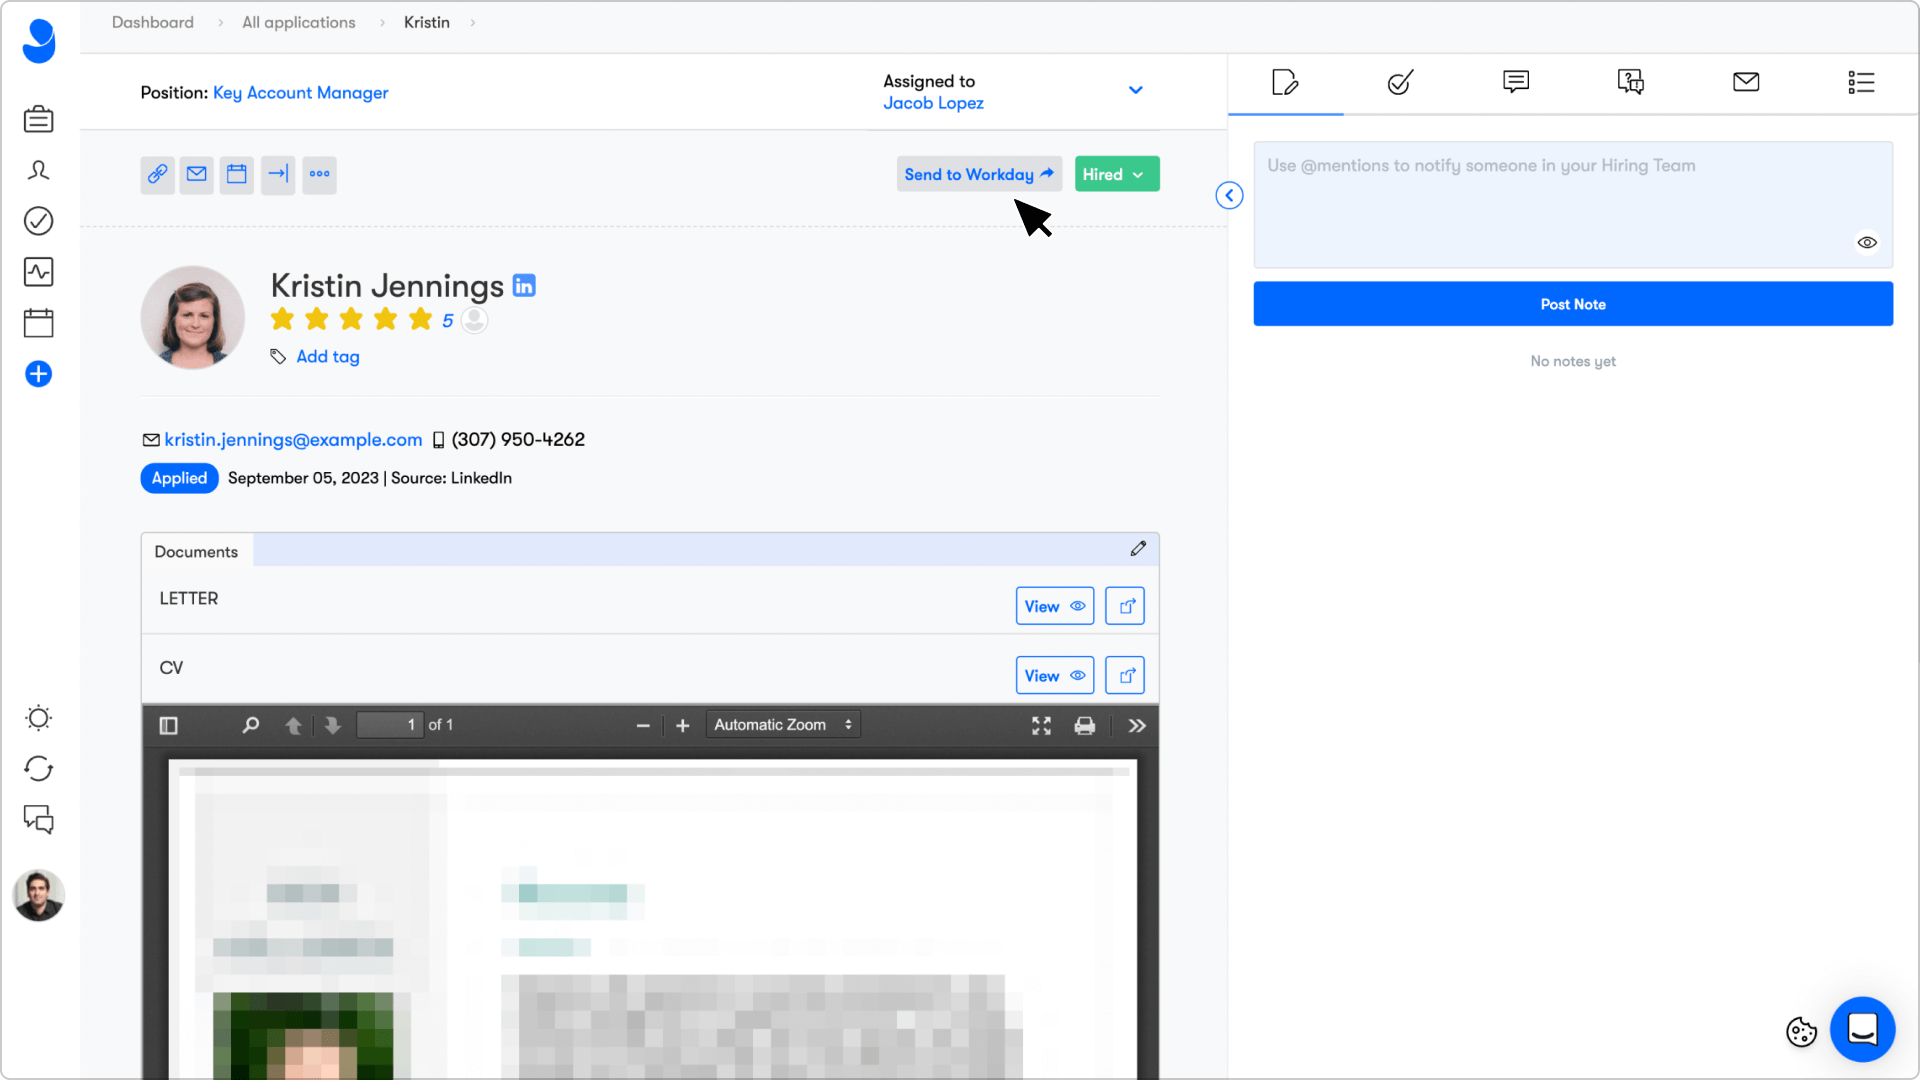The image size is (1920, 1080).
Task: Toggle the sidebar with the left chevron
Action: click(1228, 195)
